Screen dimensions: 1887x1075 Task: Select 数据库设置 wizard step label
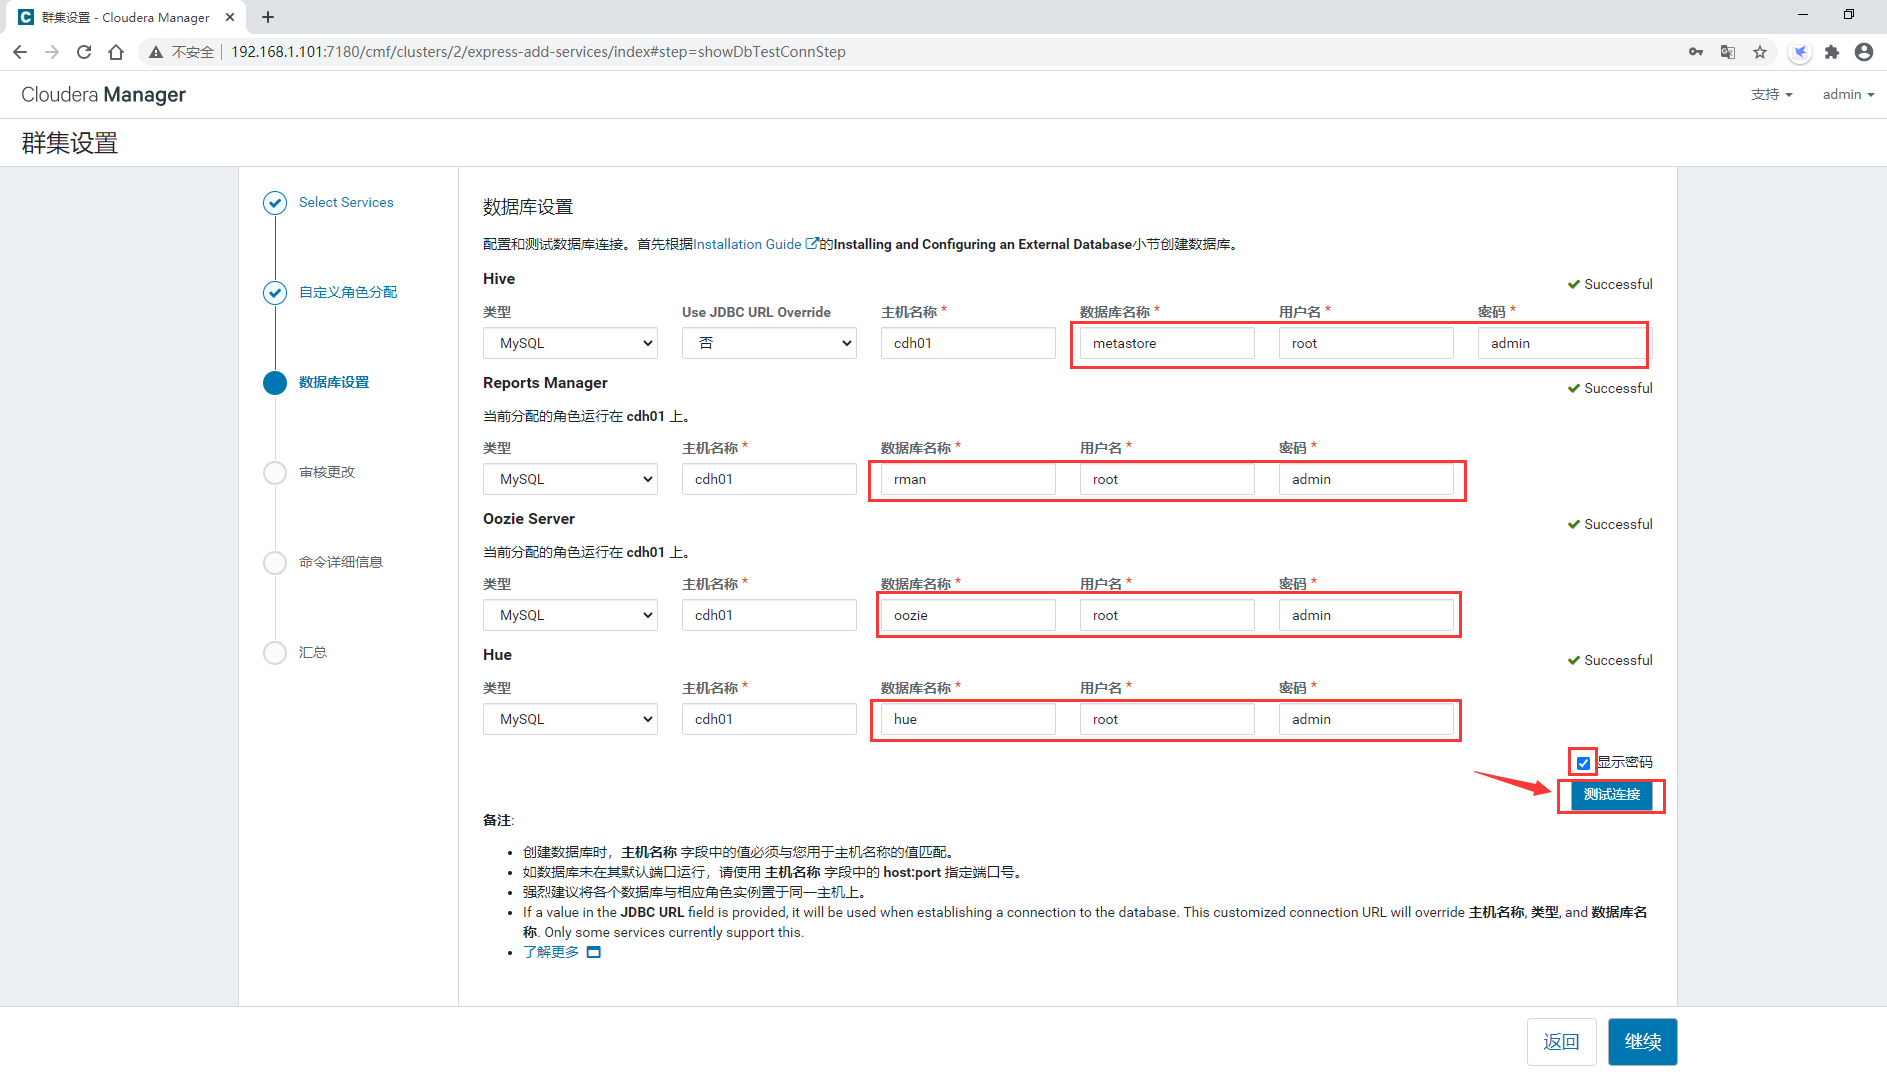pos(334,382)
